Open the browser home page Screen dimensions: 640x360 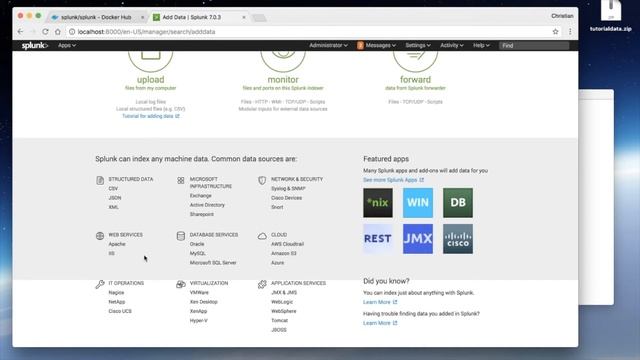[58, 31]
